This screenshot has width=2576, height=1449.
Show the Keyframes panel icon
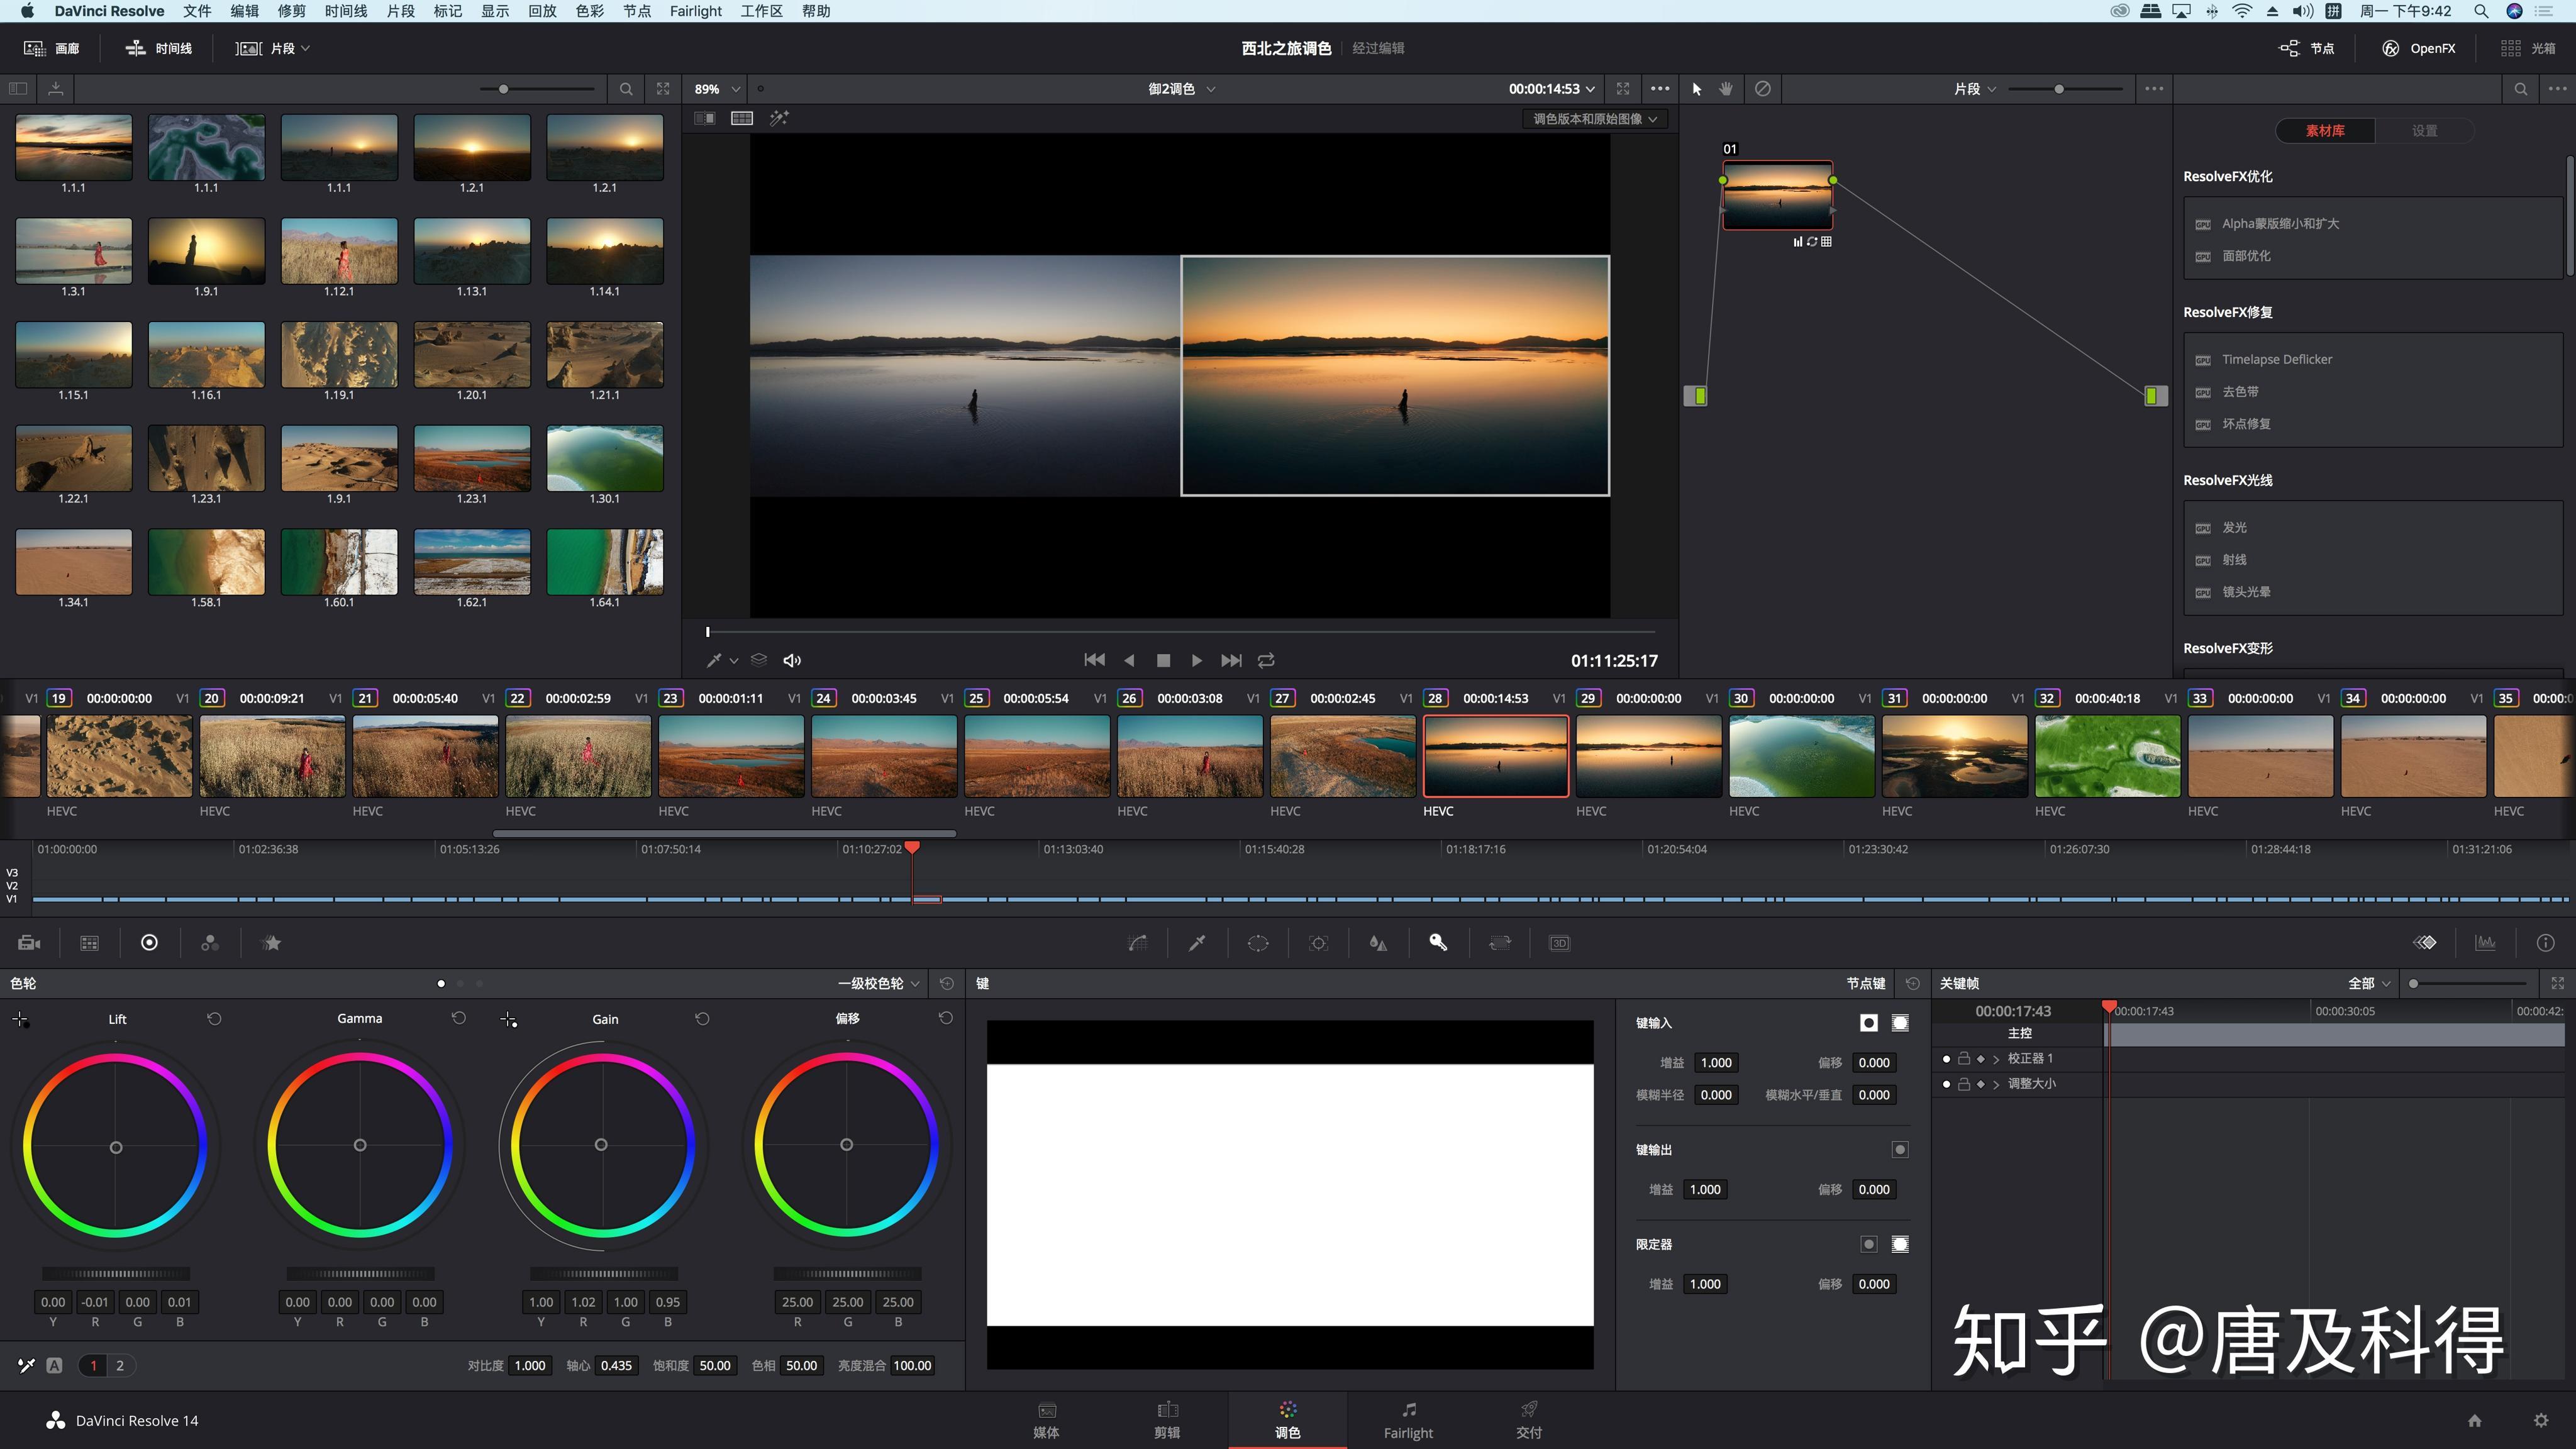(x=2425, y=943)
